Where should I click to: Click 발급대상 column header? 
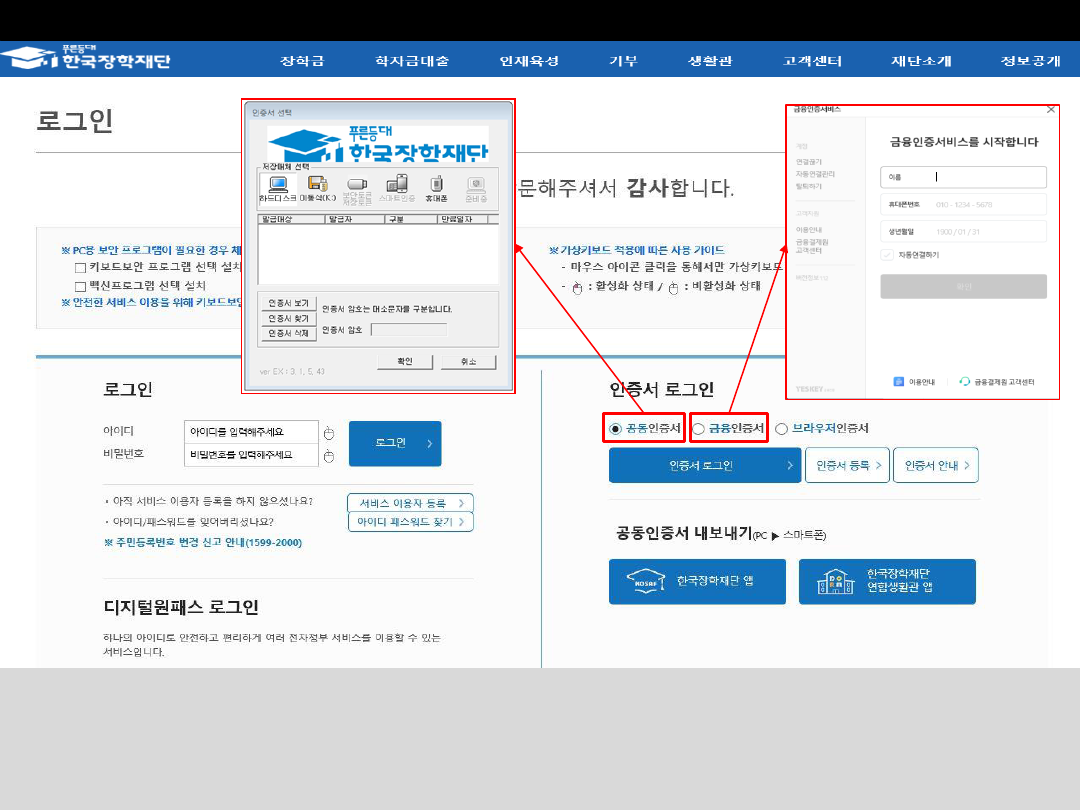(x=291, y=219)
